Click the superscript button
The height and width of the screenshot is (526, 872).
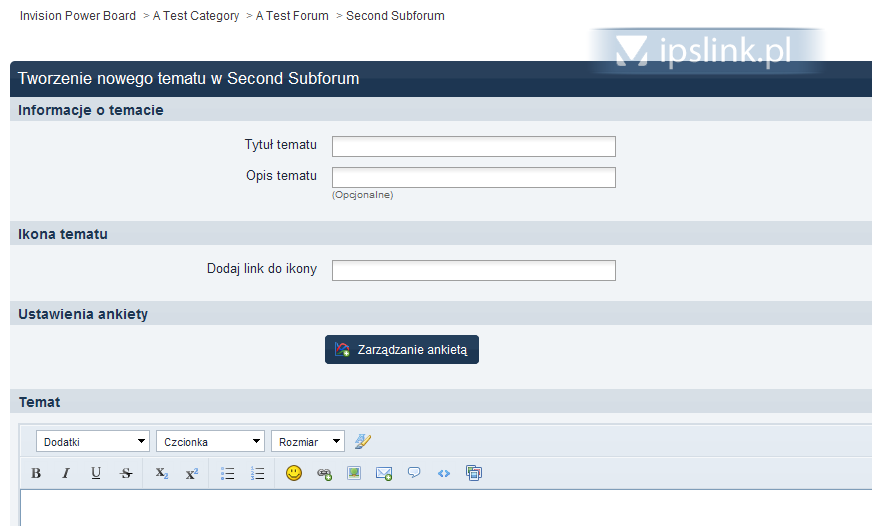click(192, 474)
